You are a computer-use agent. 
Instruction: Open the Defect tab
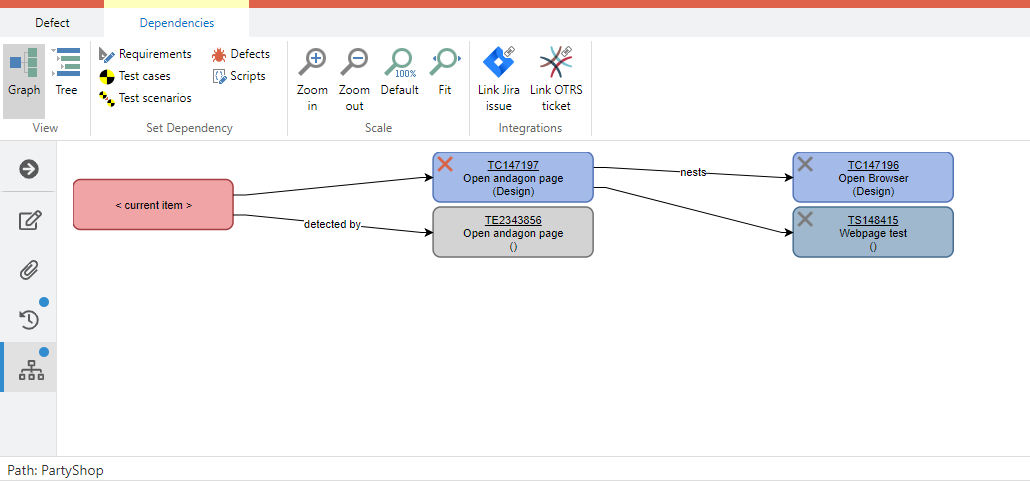point(52,23)
